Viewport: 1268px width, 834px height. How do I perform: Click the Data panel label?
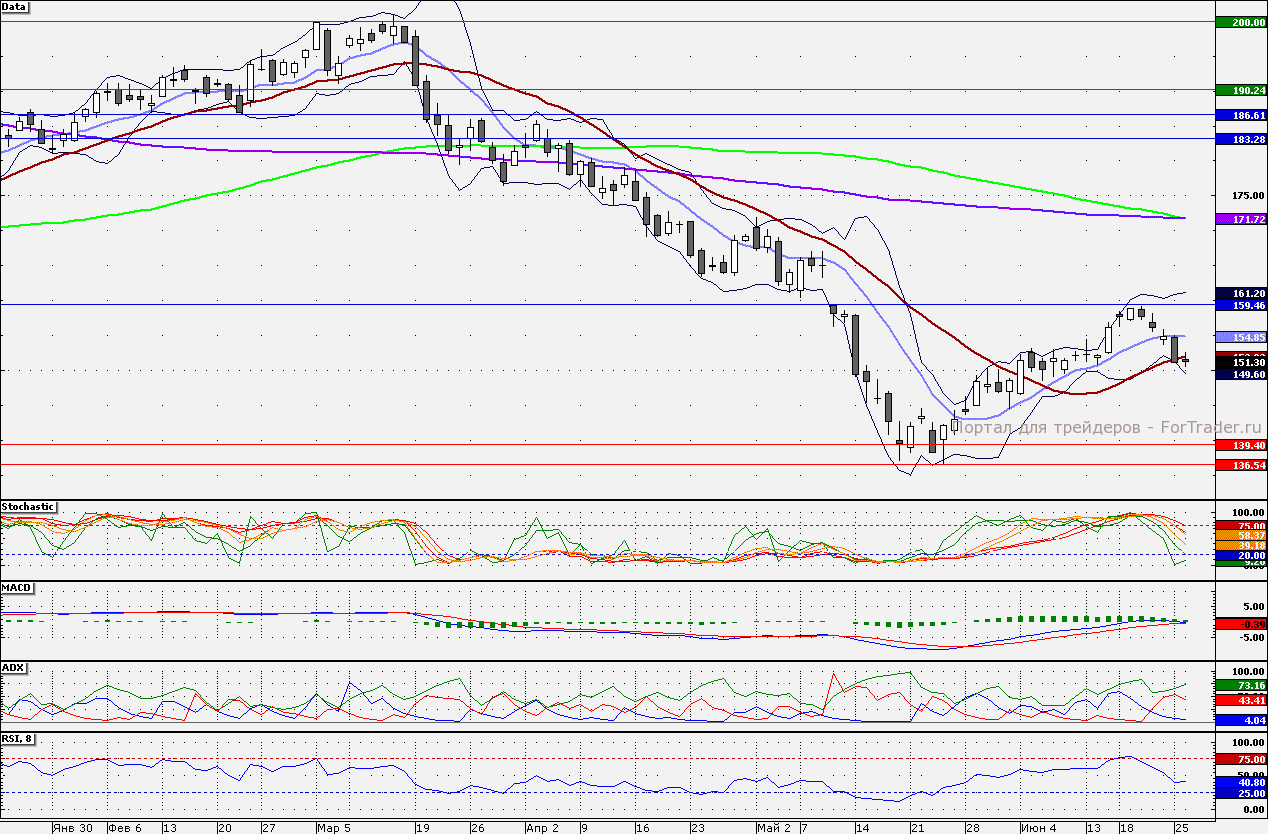(x=15, y=6)
